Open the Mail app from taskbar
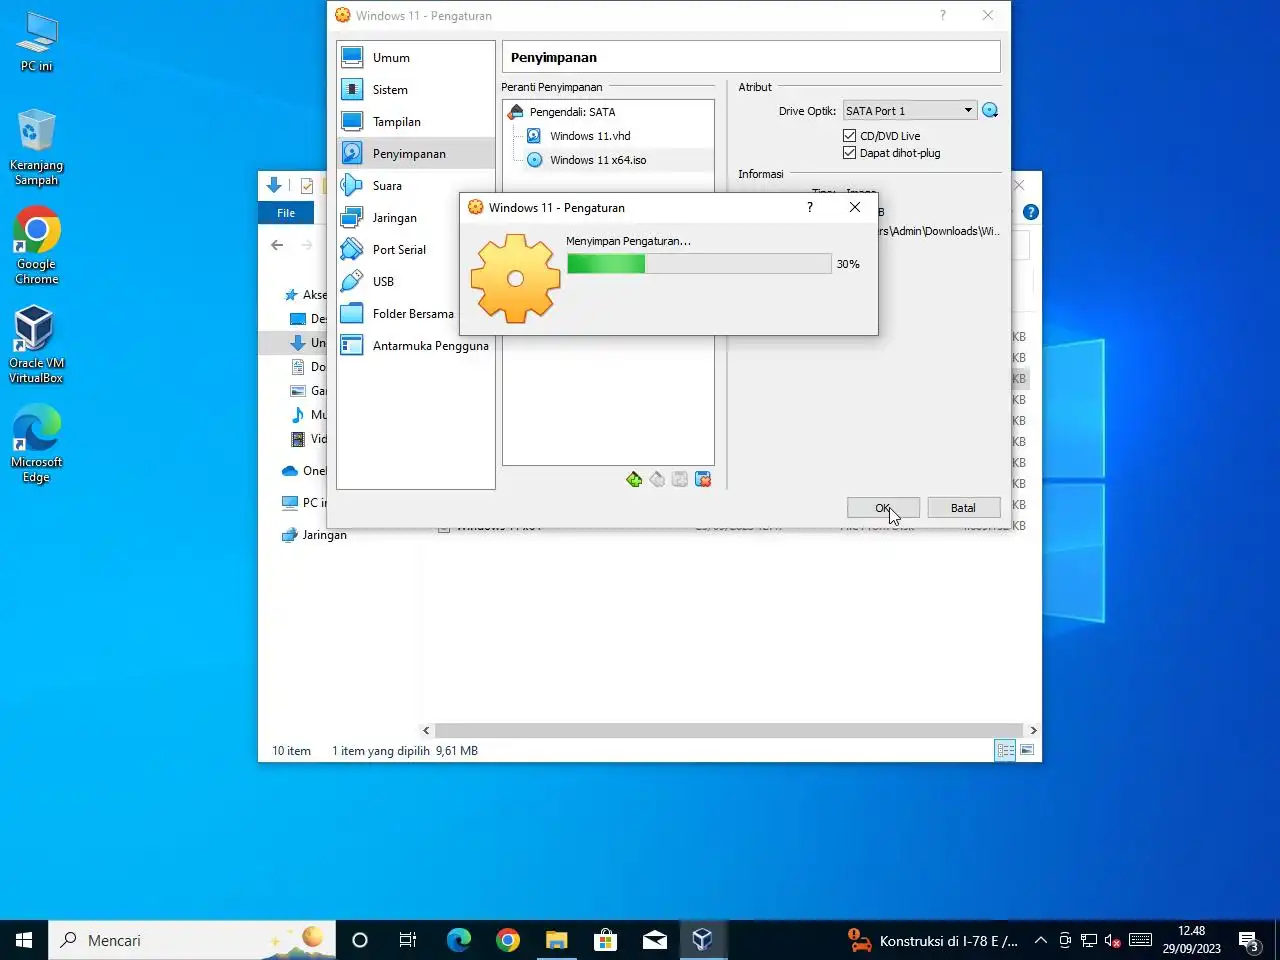The width and height of the screenshot is (1280, 960). coord(654,940)
